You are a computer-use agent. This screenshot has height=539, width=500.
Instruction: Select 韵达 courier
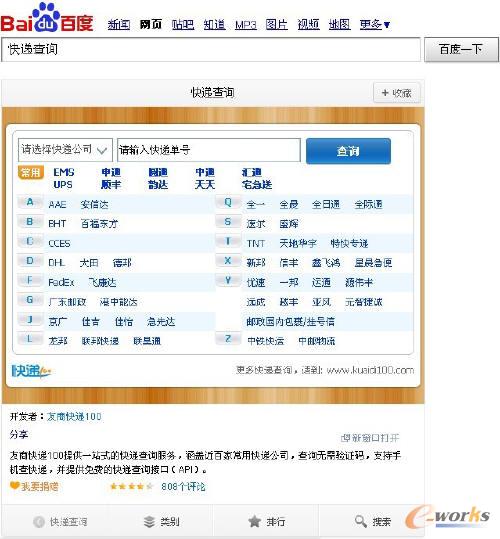(x=158, y=185)
